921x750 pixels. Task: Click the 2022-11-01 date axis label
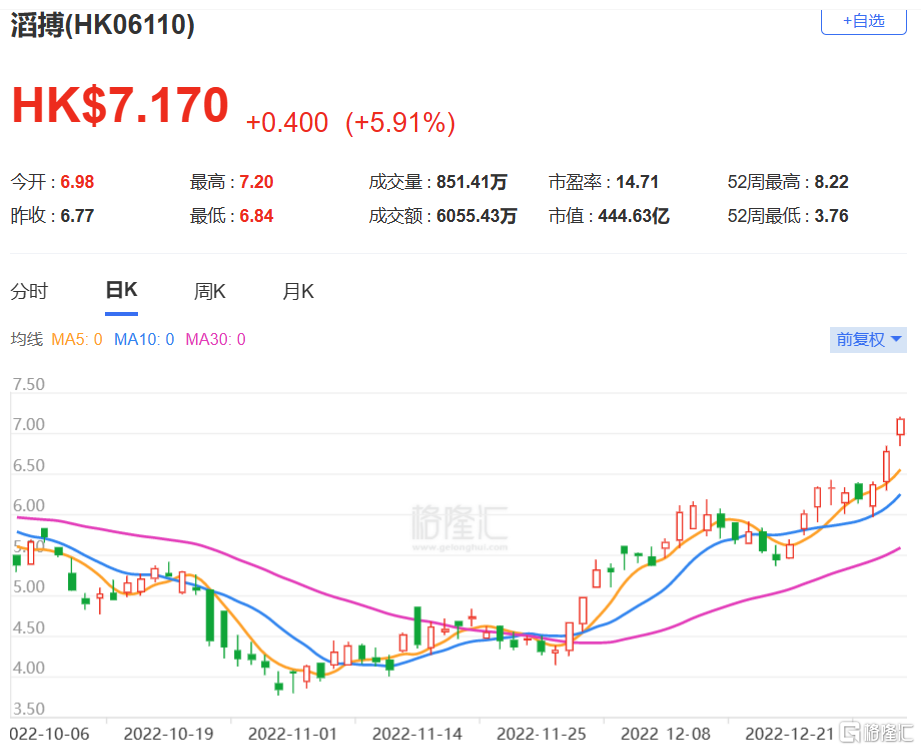(293, 734)
